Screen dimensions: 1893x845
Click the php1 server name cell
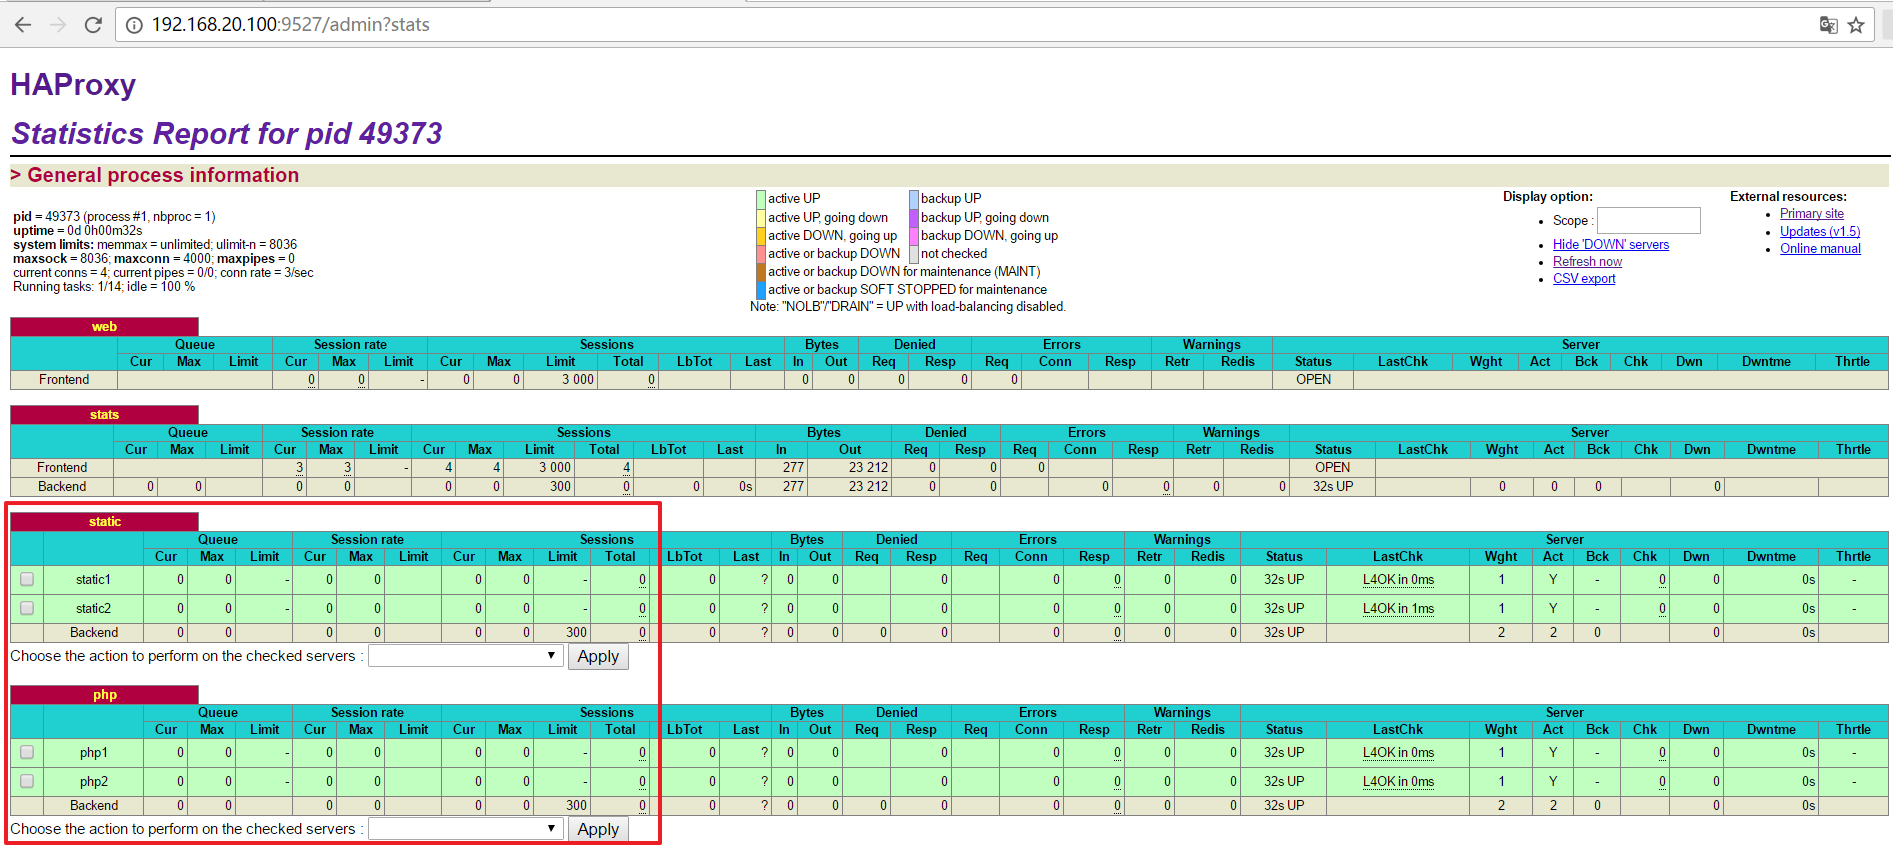(x=93, y=752)
